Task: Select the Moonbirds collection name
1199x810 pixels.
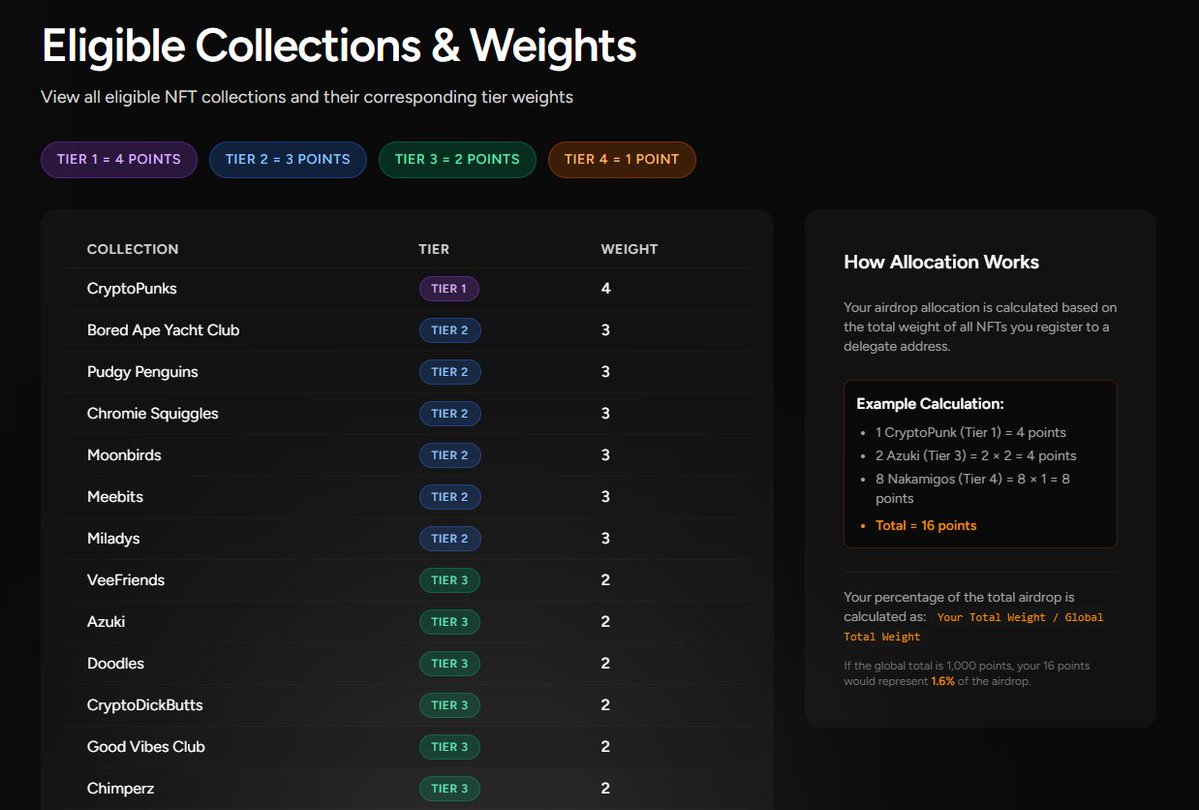Action: point(124,455)
